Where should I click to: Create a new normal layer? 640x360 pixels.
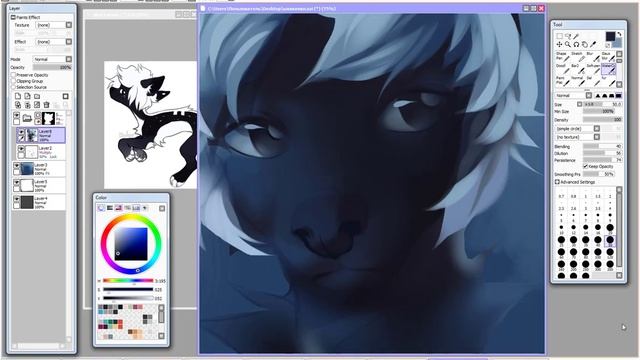pyautogui.click(x=18, y=96)
